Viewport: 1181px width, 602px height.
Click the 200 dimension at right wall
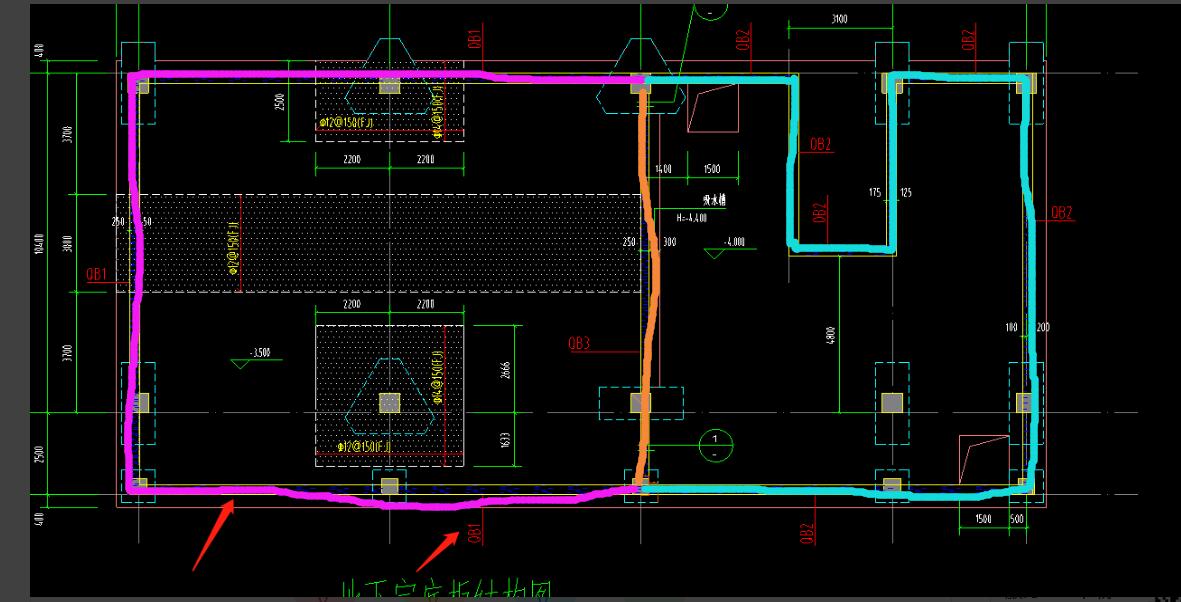(1043, 328)
